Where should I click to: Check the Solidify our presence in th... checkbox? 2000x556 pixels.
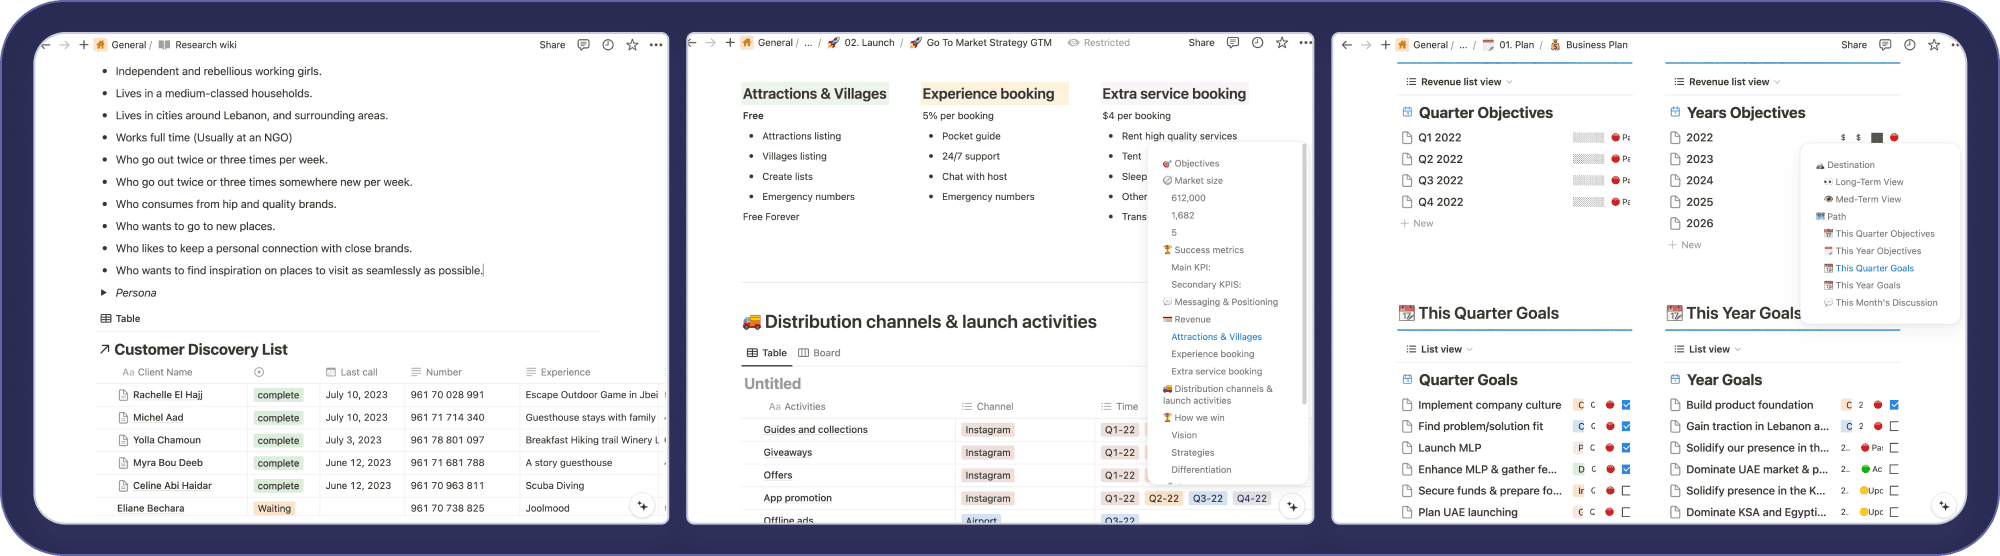(x=1894, y=448)
